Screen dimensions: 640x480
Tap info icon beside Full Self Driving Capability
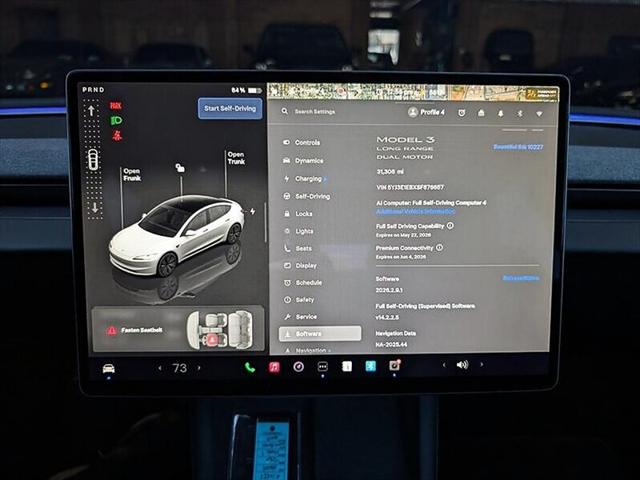(x=450, y=225)
